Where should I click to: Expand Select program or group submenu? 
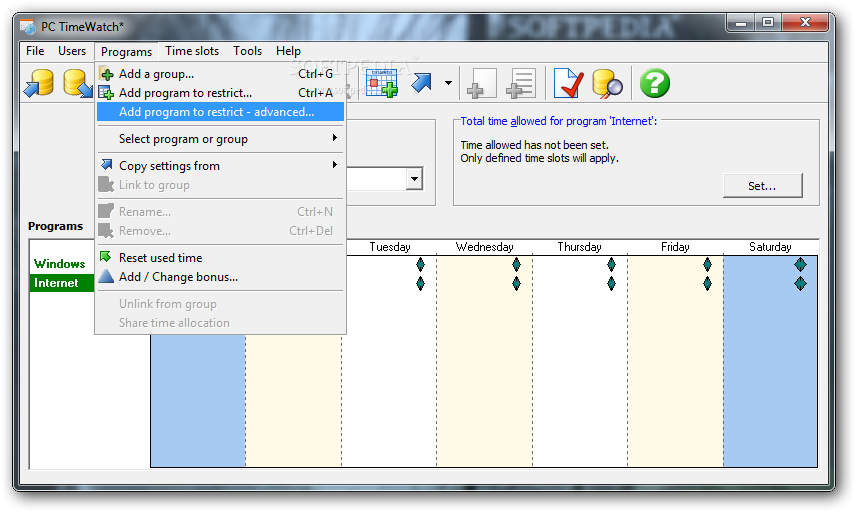pos(221,139)
